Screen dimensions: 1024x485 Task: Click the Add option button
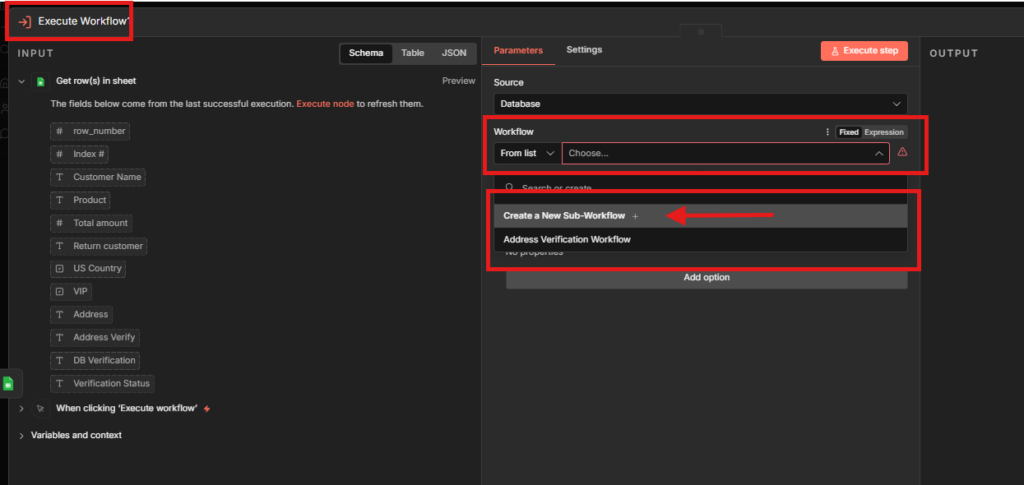click(706, 277)
